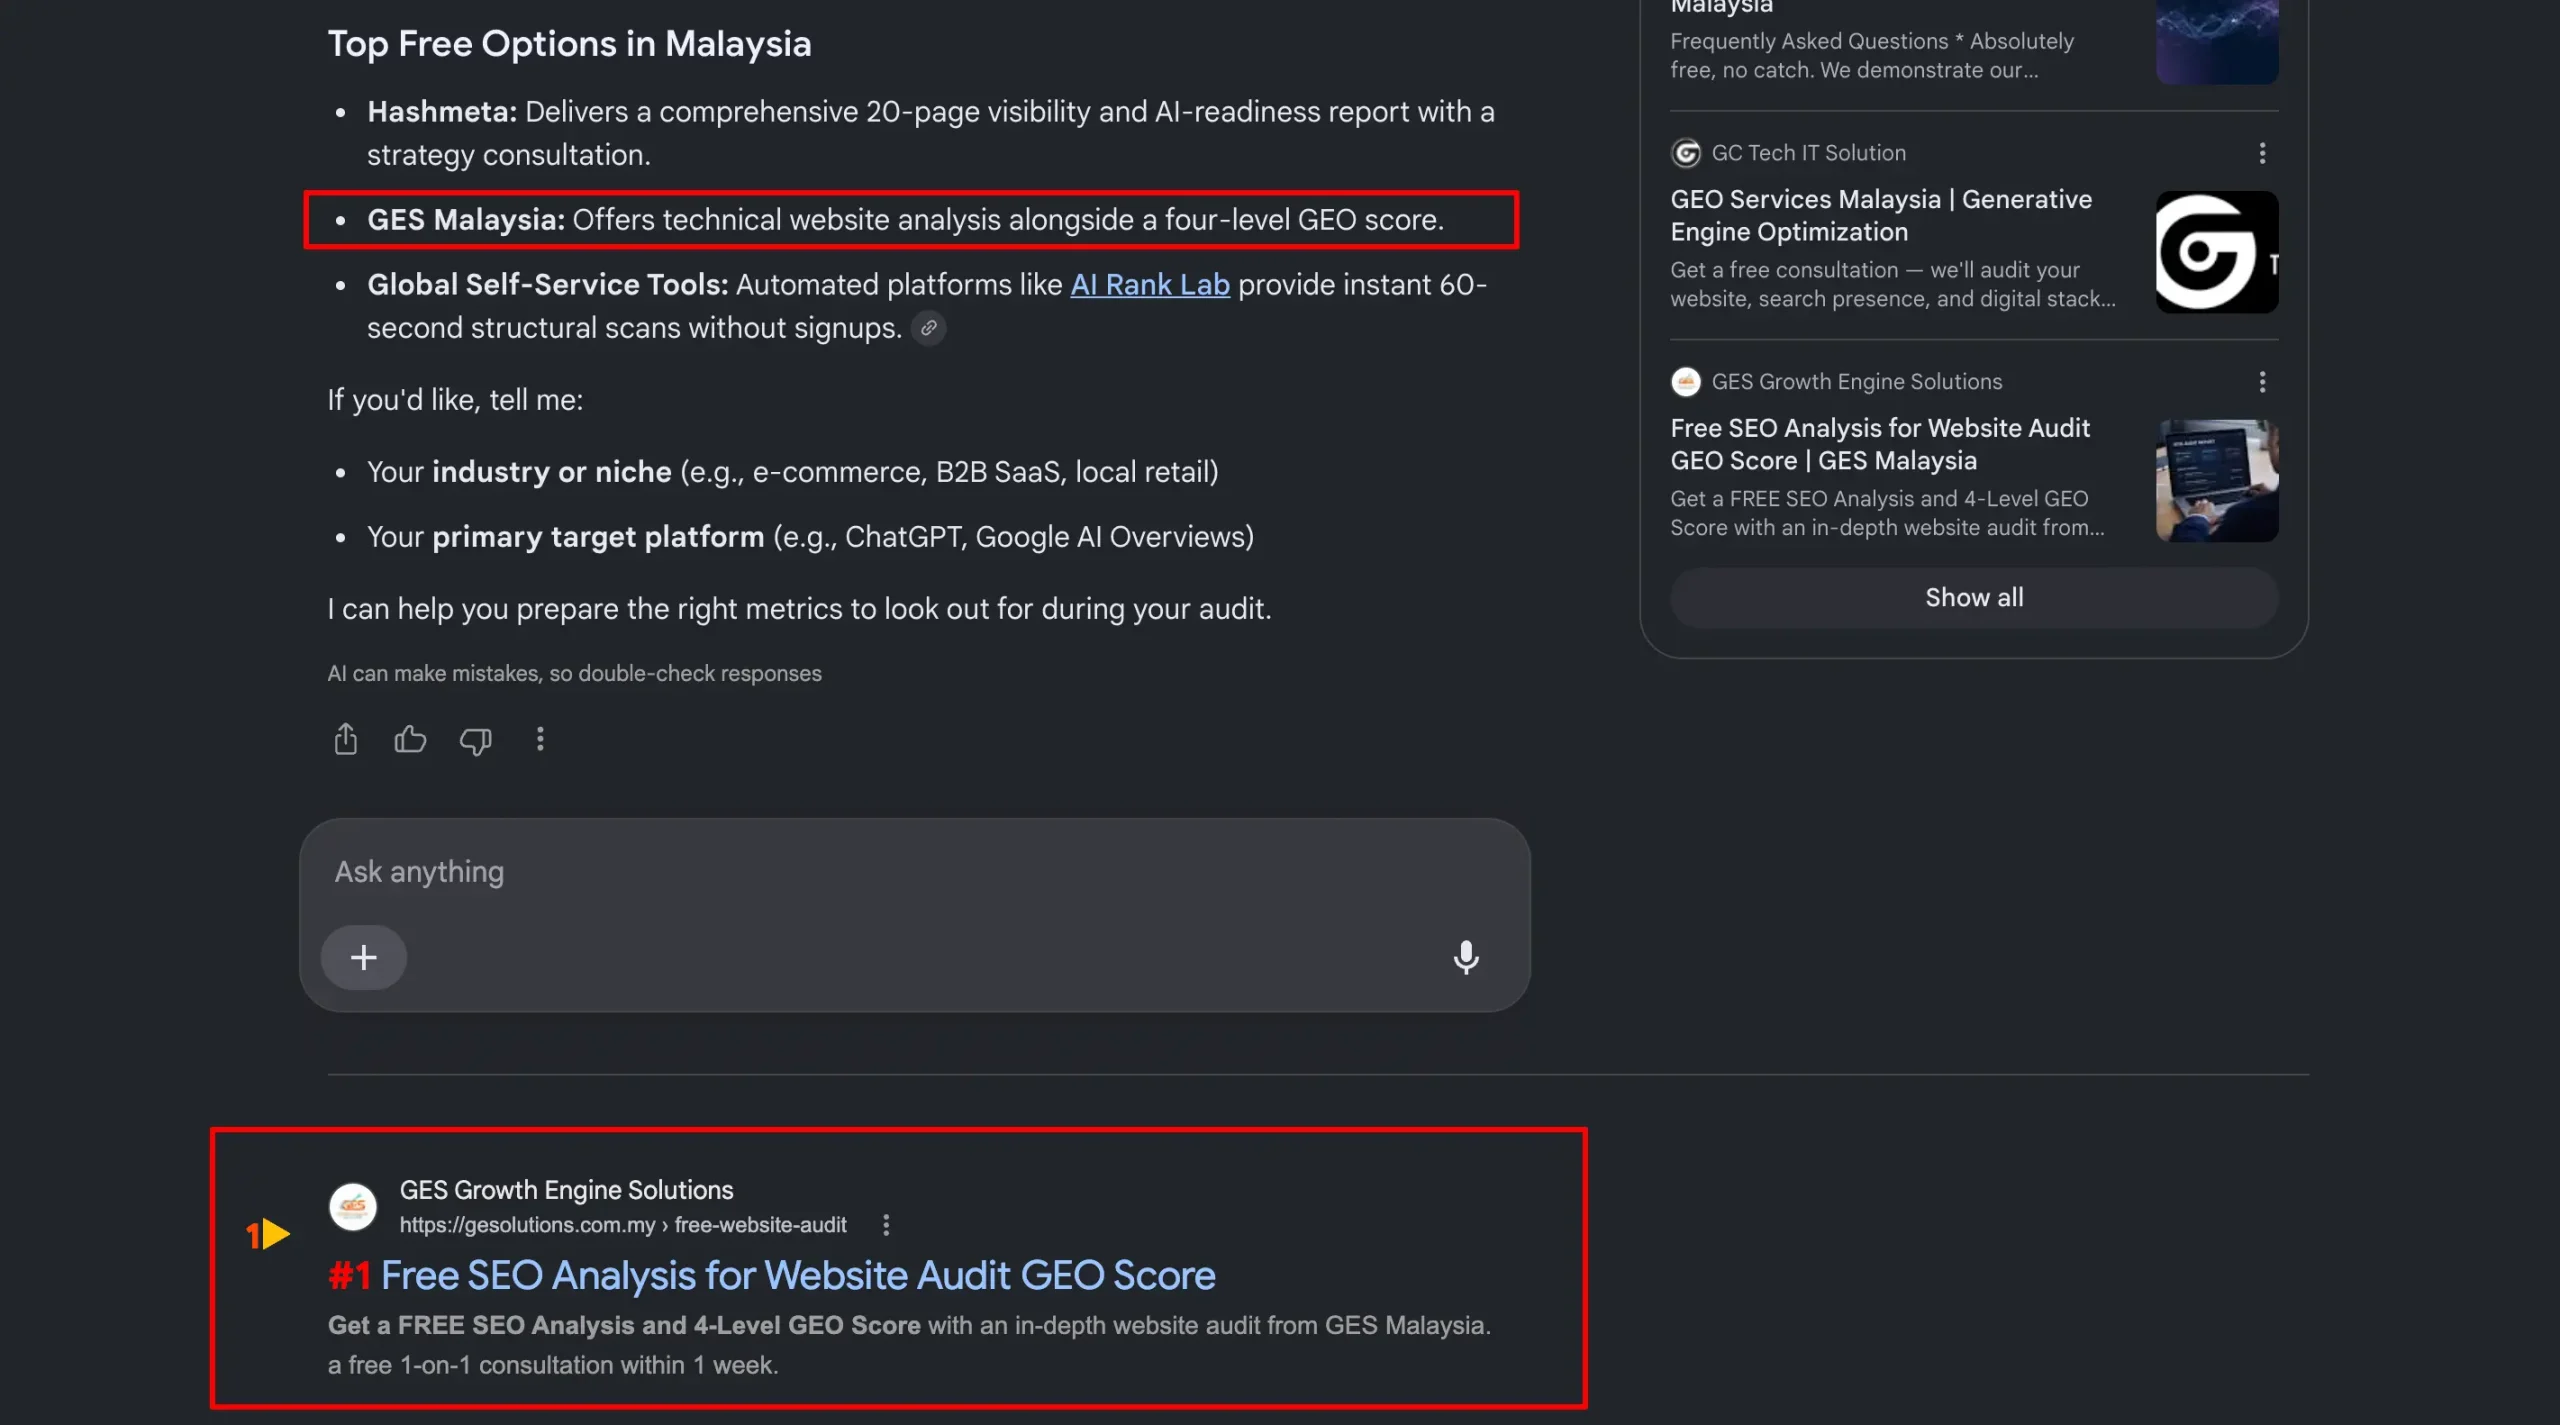
Task: Click 'If you'd like, tell me:' line
Action: [x=455, y=400]
